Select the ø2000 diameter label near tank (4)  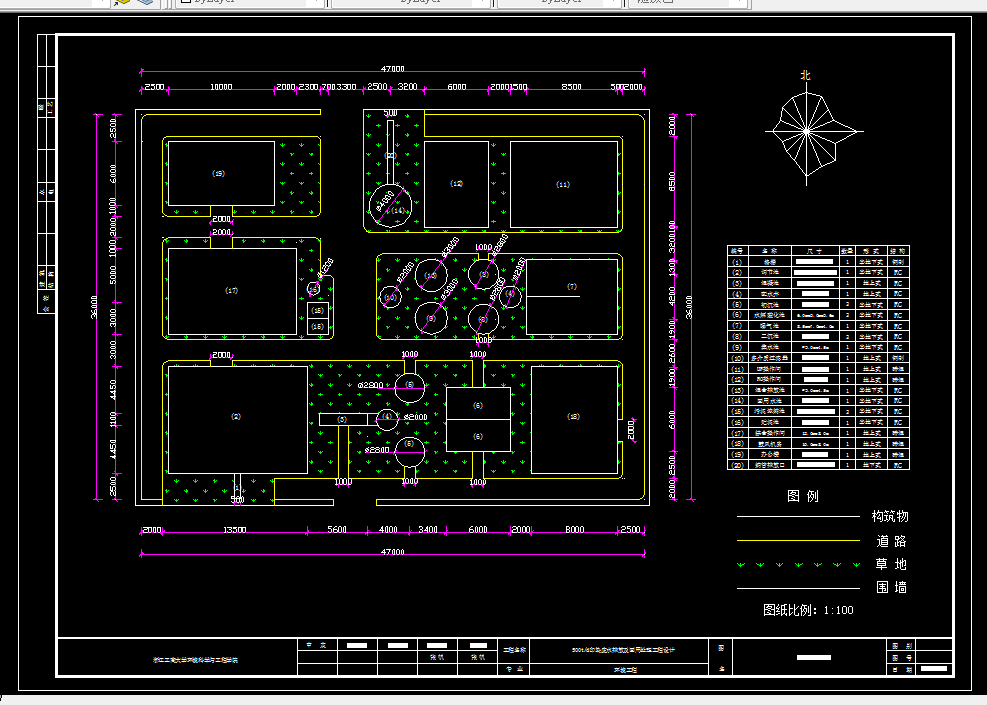pos(415,417)
